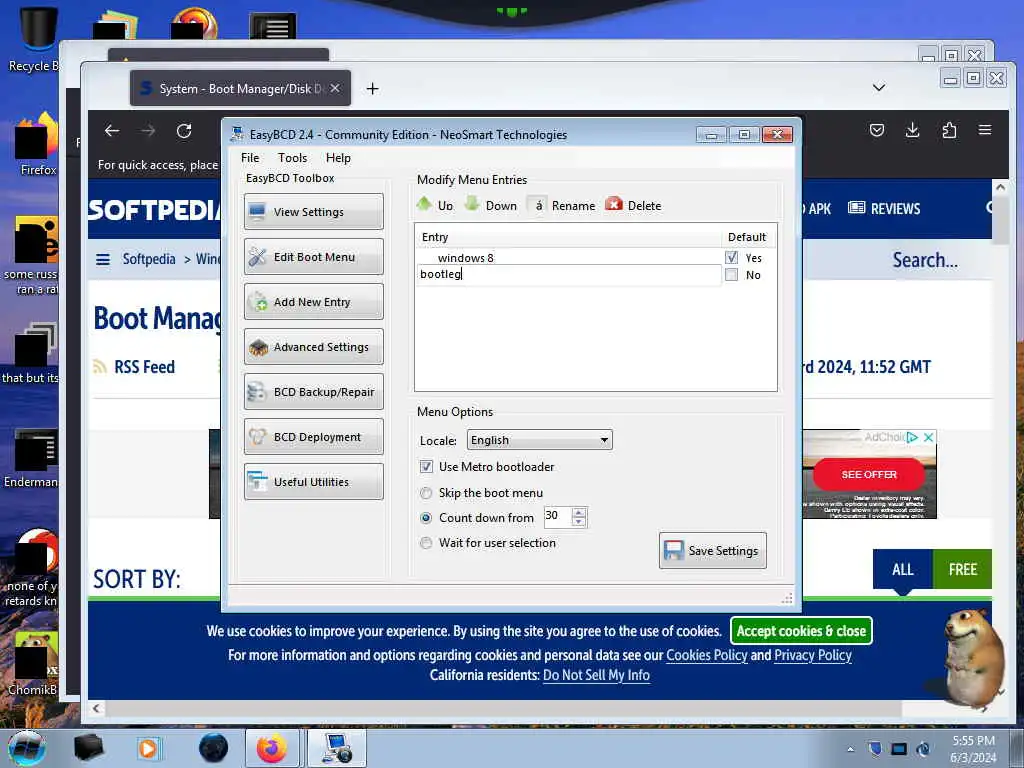Image resolution: width=1024 pixels, height=768 pixels.
Task: Open Add New Entry section
Action: 313,302
